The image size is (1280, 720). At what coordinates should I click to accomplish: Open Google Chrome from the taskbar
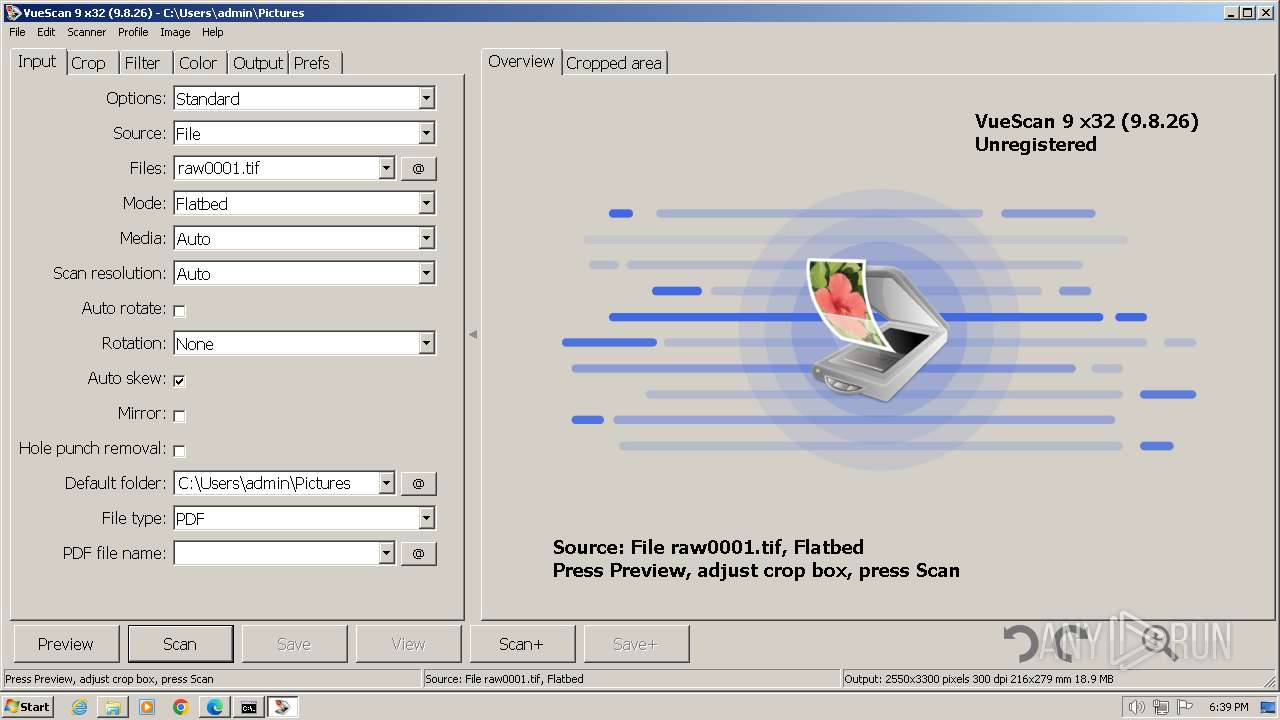pos(181,707)
